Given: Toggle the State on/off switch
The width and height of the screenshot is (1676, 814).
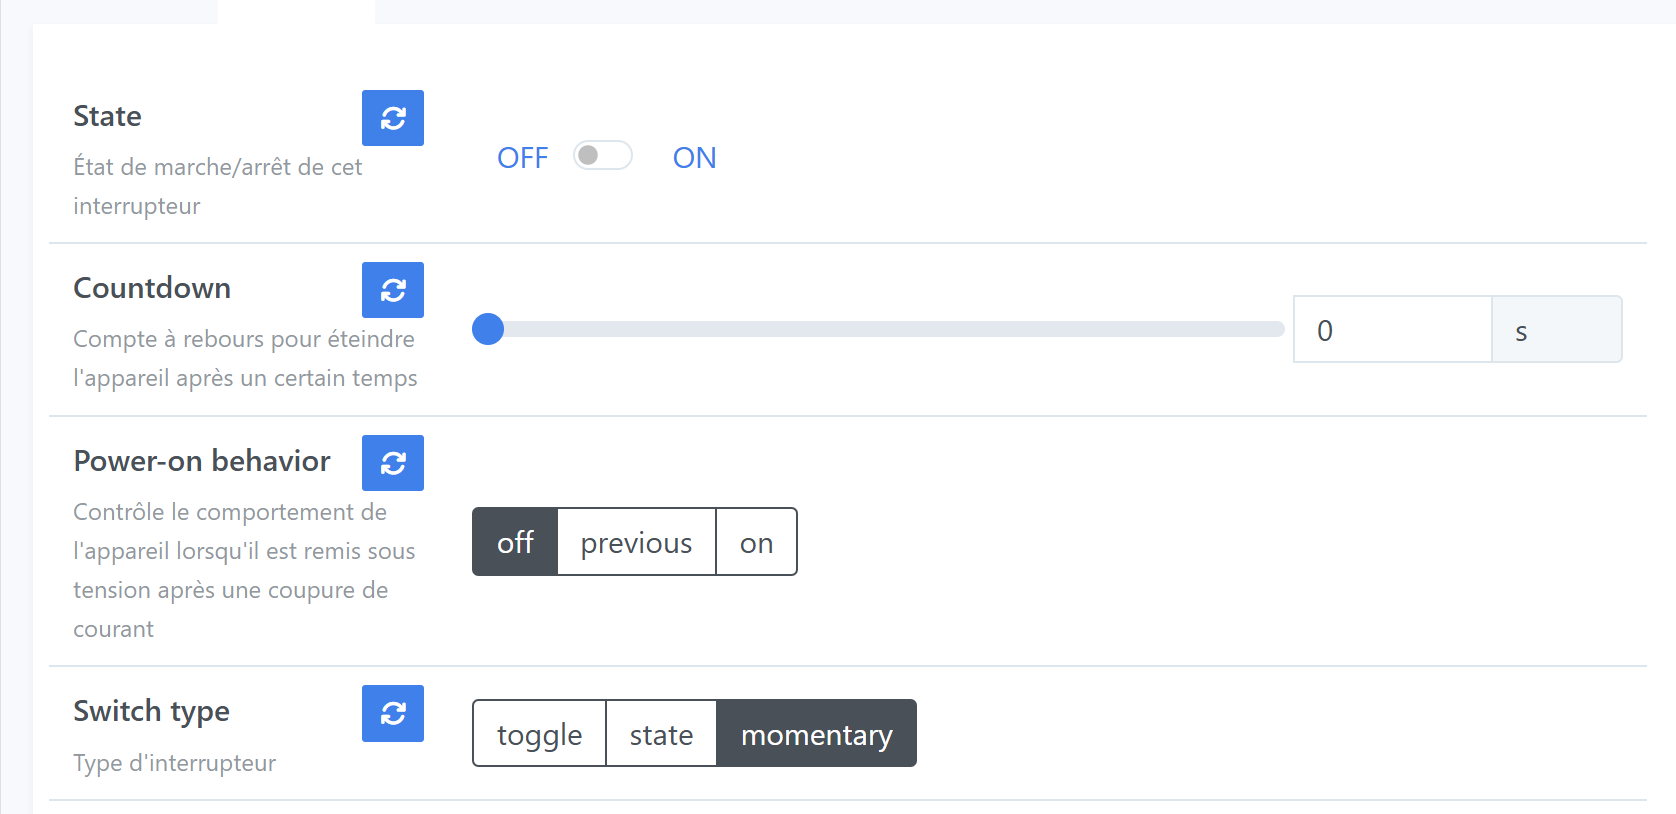Looking at the screenshot, I should (x=603, y=156).
